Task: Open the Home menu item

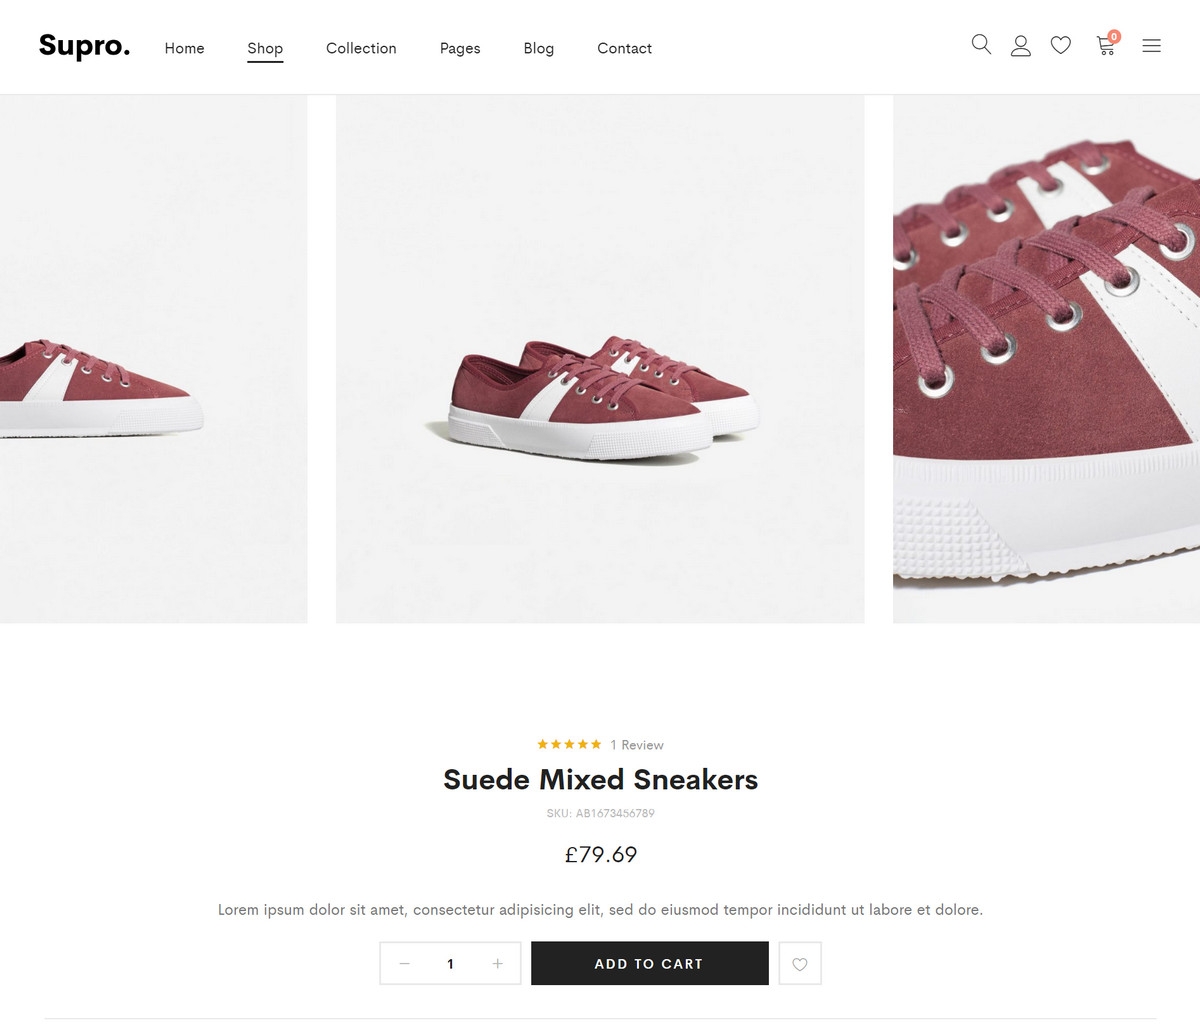Action: pyautogui.click(x=184, y=48)
